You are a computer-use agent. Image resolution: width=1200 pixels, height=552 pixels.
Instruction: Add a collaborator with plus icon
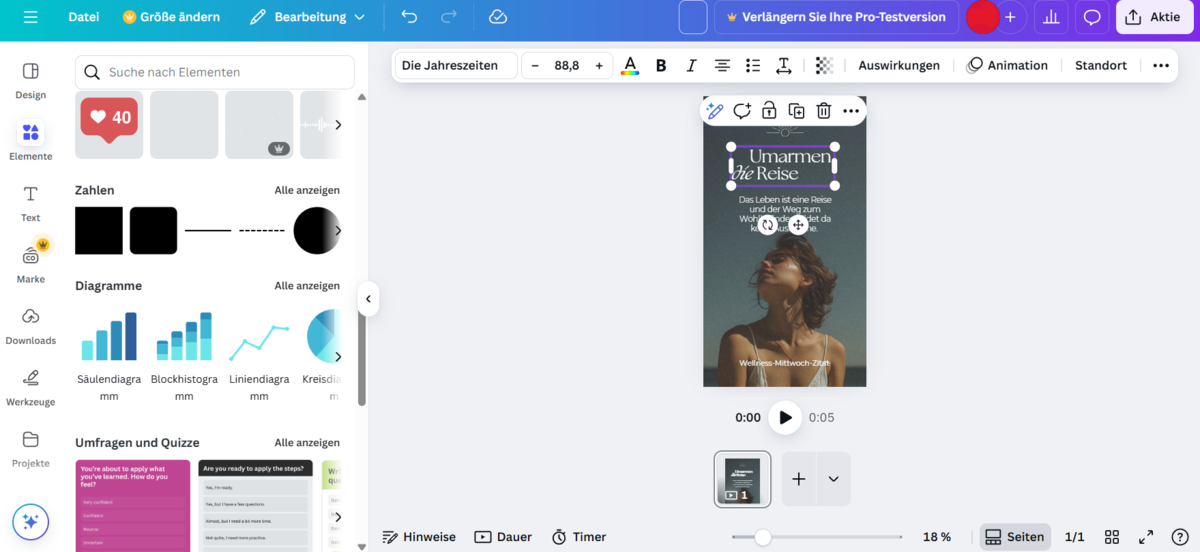[1010, 17]
